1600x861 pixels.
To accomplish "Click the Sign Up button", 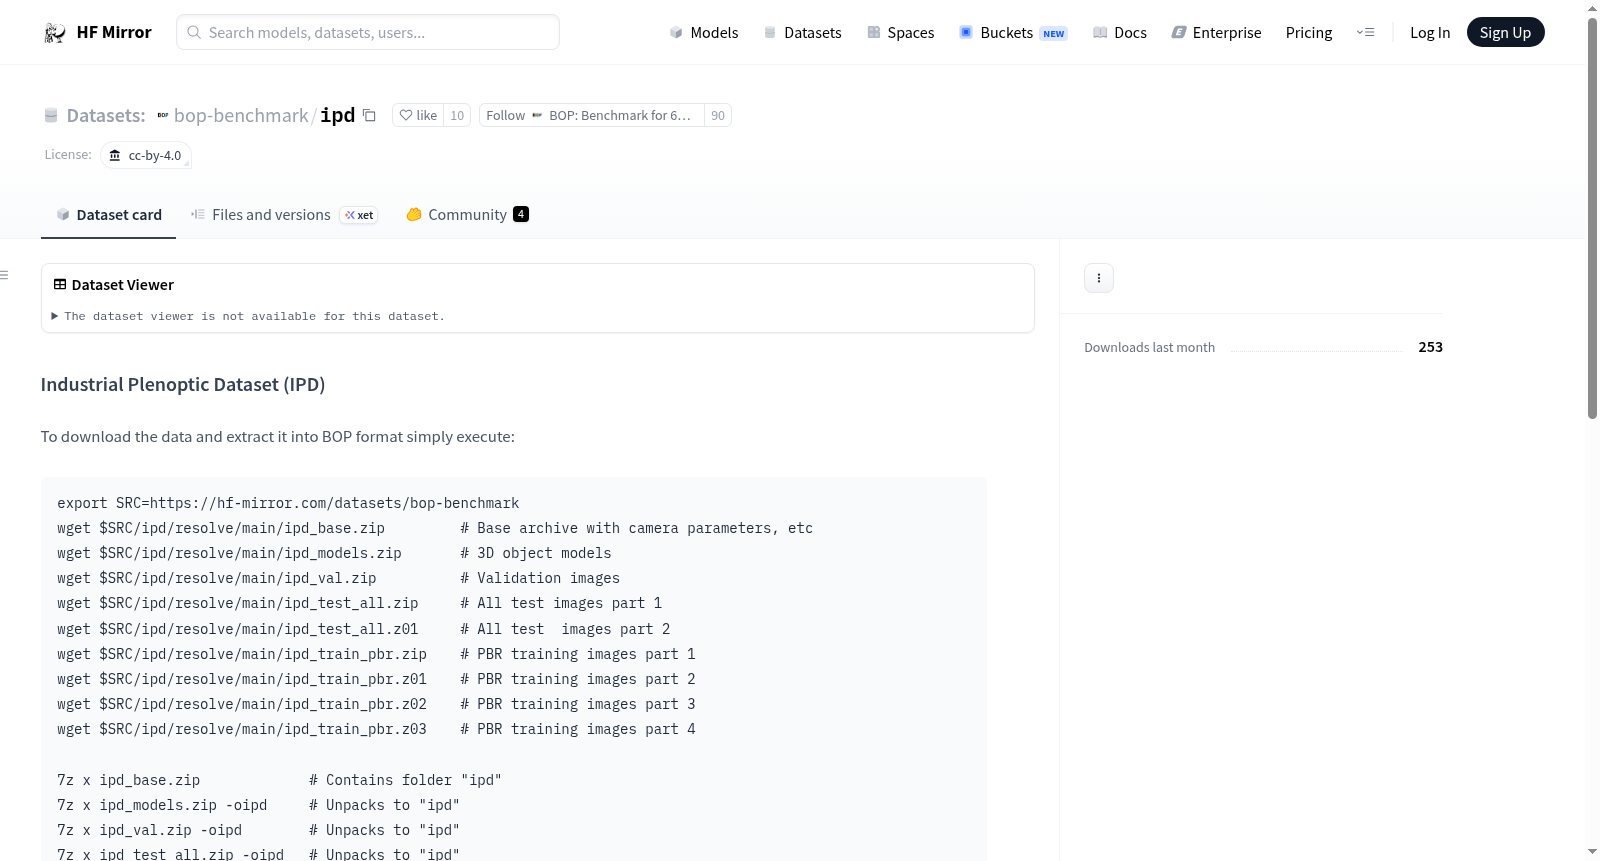I will tap(1506, 33).
